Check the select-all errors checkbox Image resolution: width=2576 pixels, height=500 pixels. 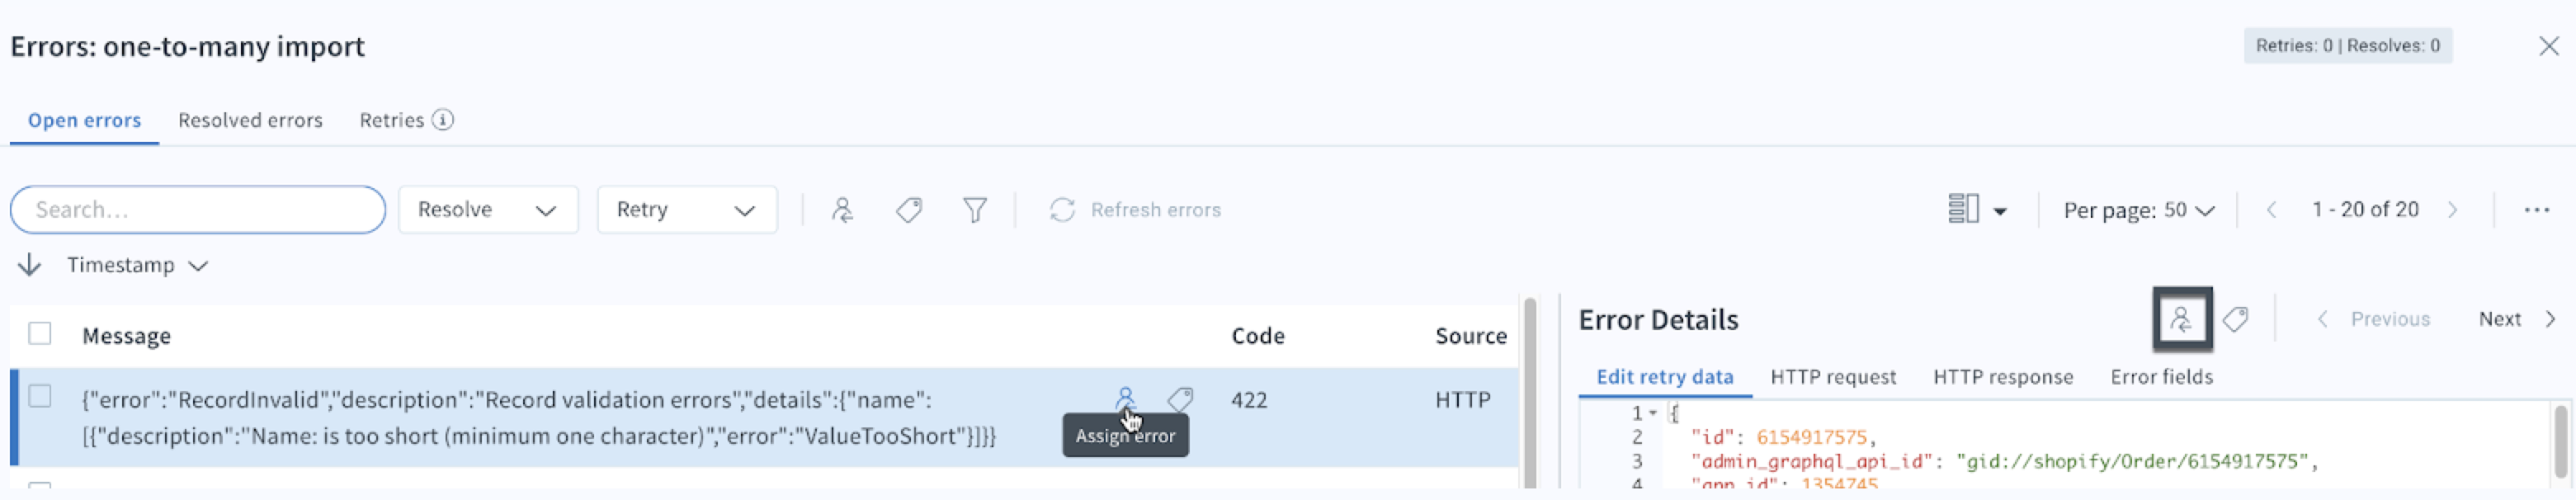40,334
